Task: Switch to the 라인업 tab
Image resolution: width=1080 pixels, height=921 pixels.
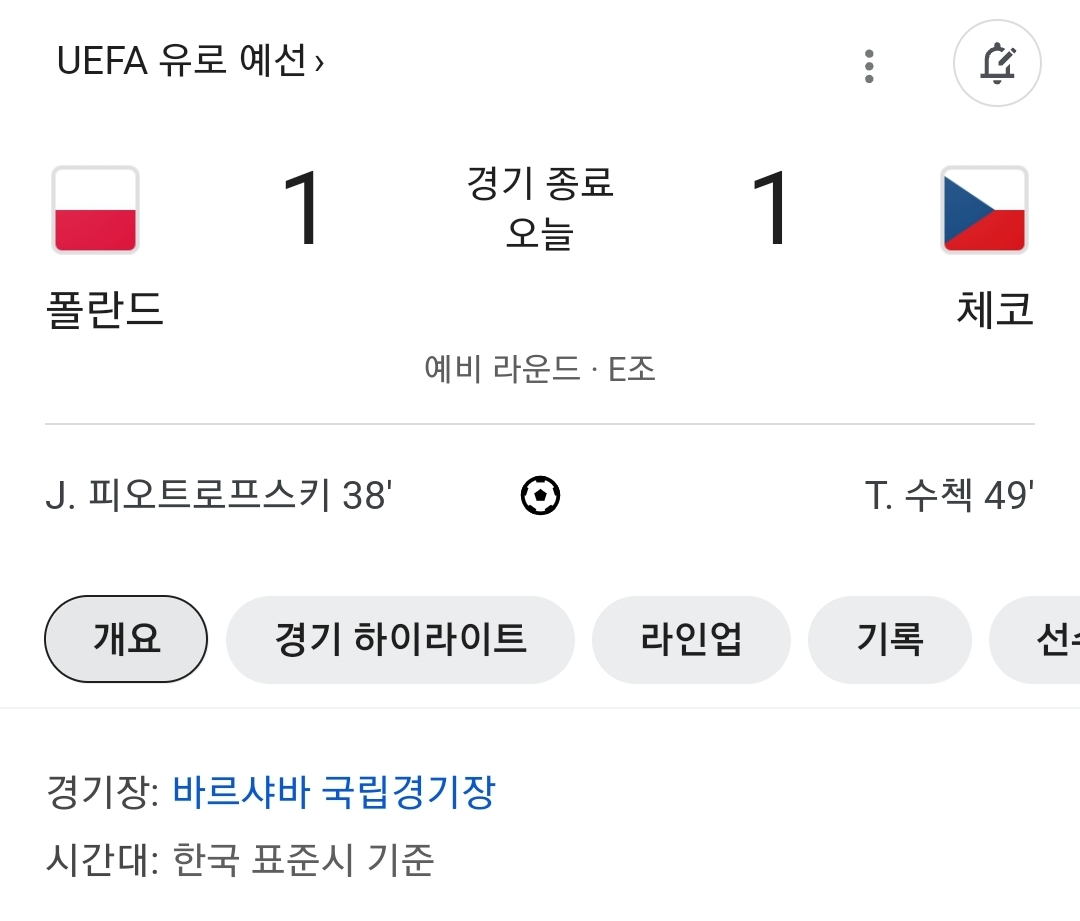Action: point(691,639)
